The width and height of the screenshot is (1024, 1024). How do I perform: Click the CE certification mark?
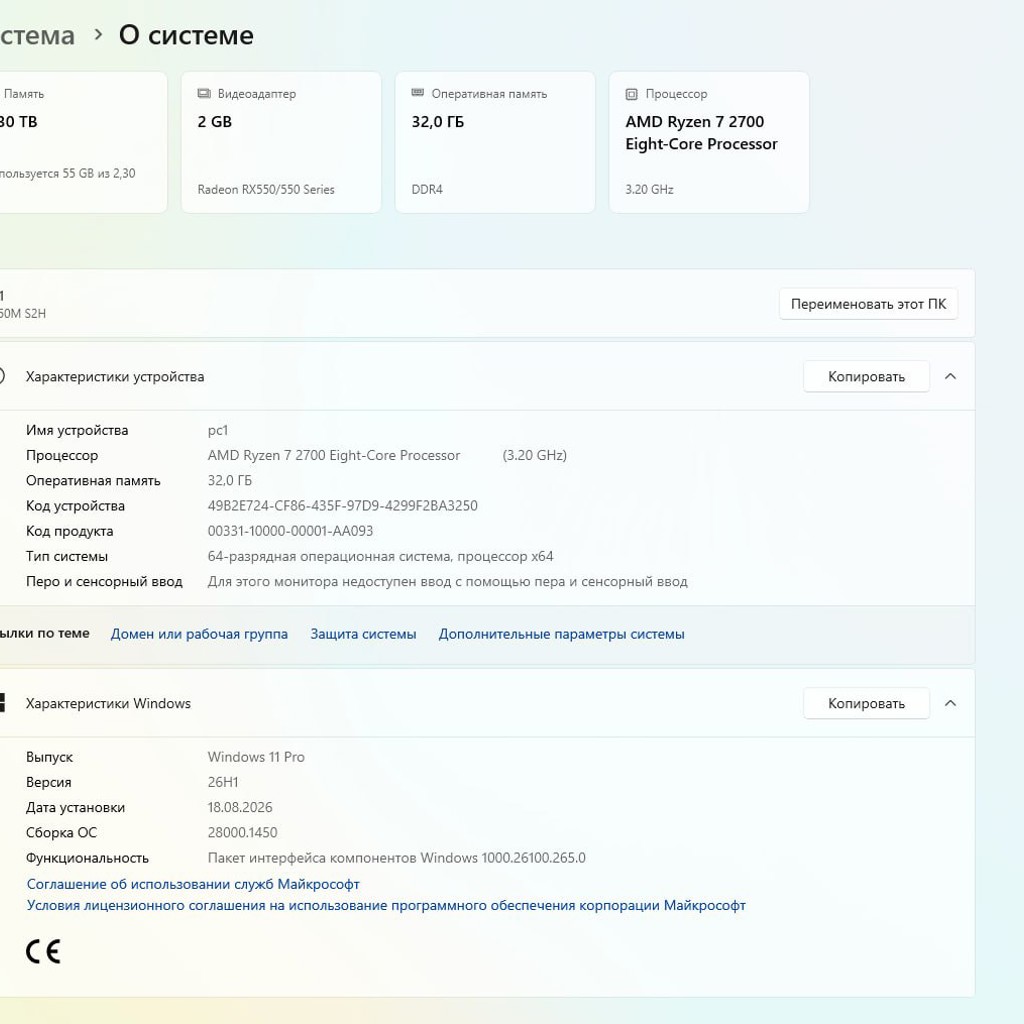(44, 952)
